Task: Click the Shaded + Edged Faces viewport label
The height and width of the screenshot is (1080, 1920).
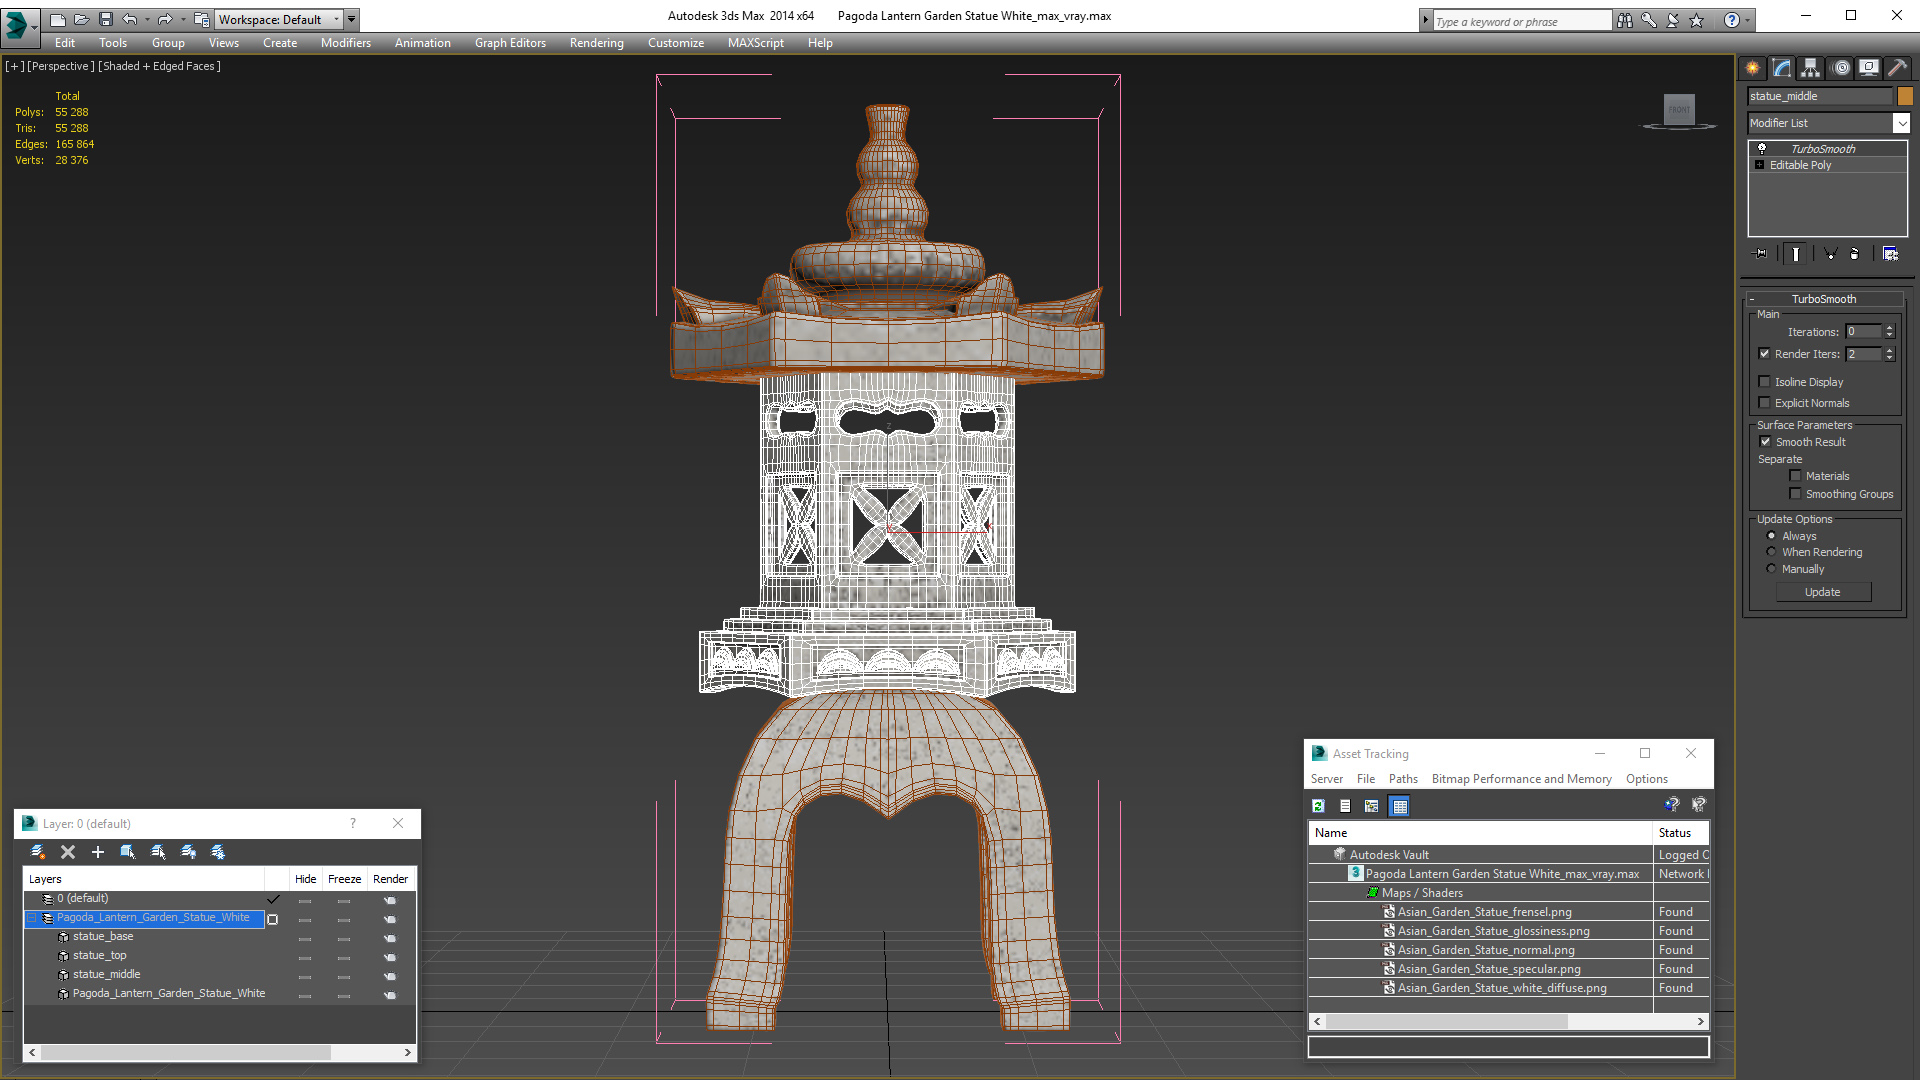Action: [159, 66]
